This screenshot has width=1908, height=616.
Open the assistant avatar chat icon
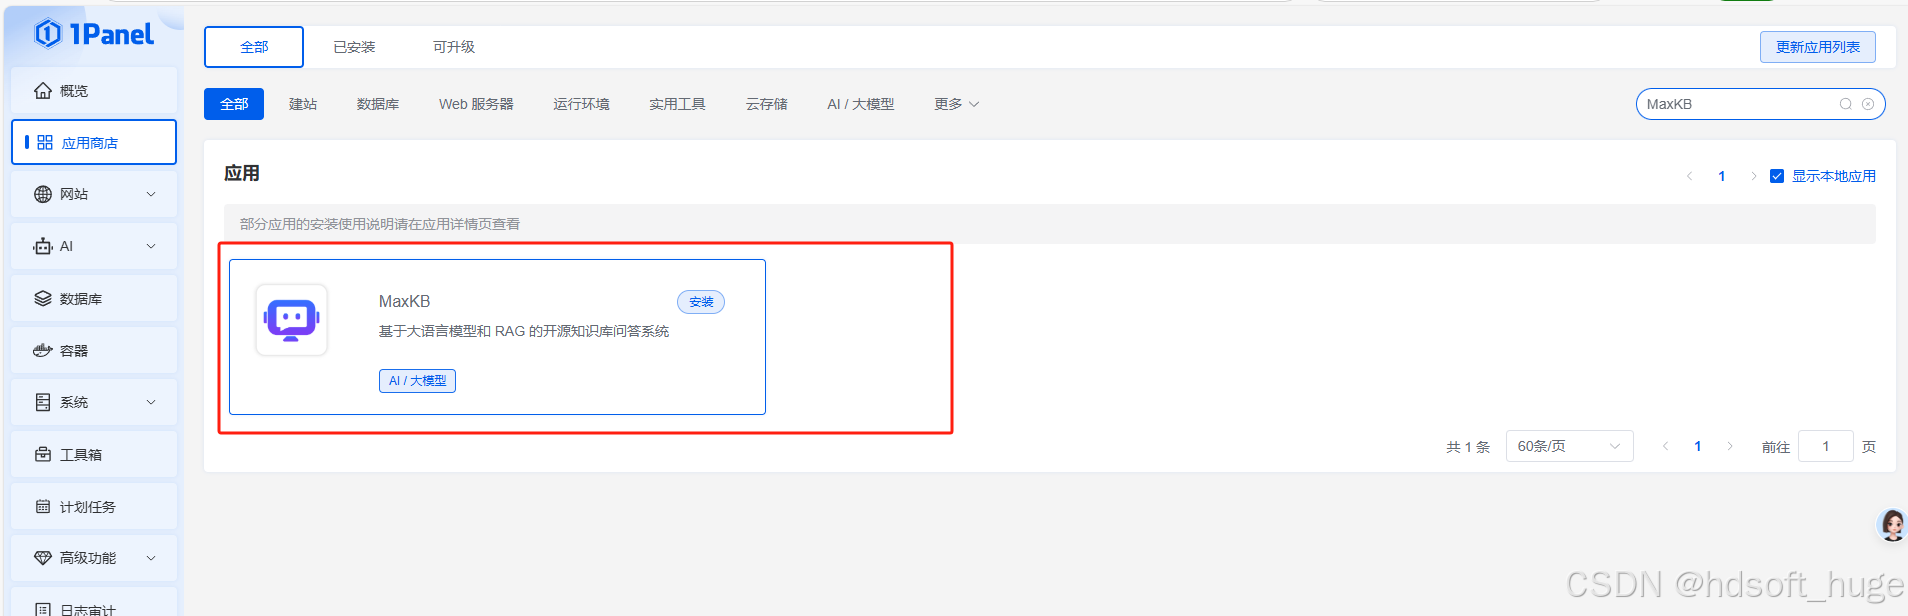1892,525
